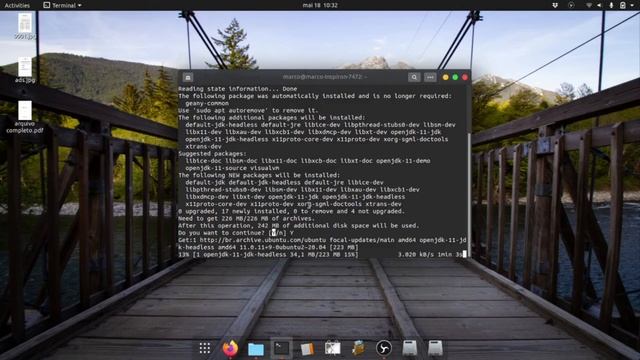Select the adc.jpg desktop file

(25, 70)
